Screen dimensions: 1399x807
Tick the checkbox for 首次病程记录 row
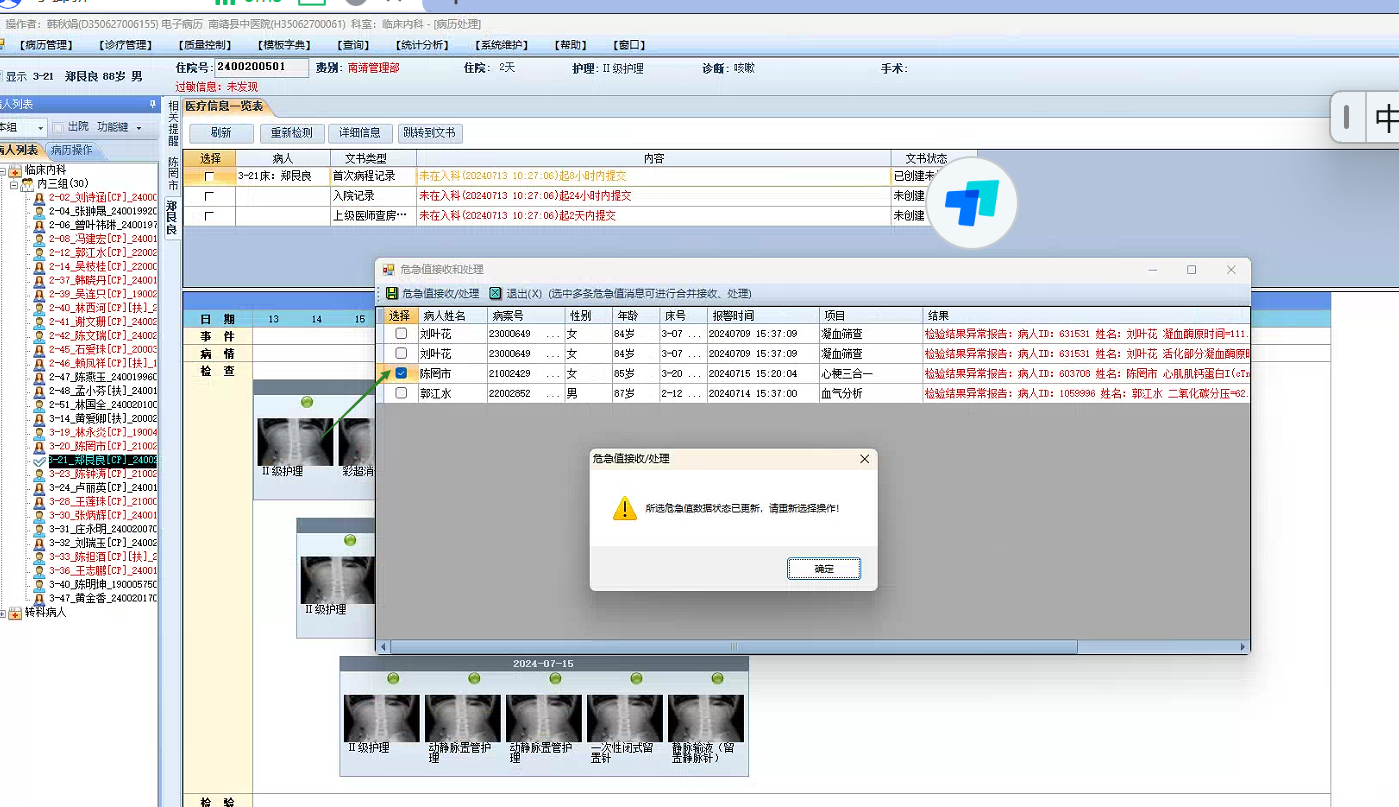click(x=209, y=176)
